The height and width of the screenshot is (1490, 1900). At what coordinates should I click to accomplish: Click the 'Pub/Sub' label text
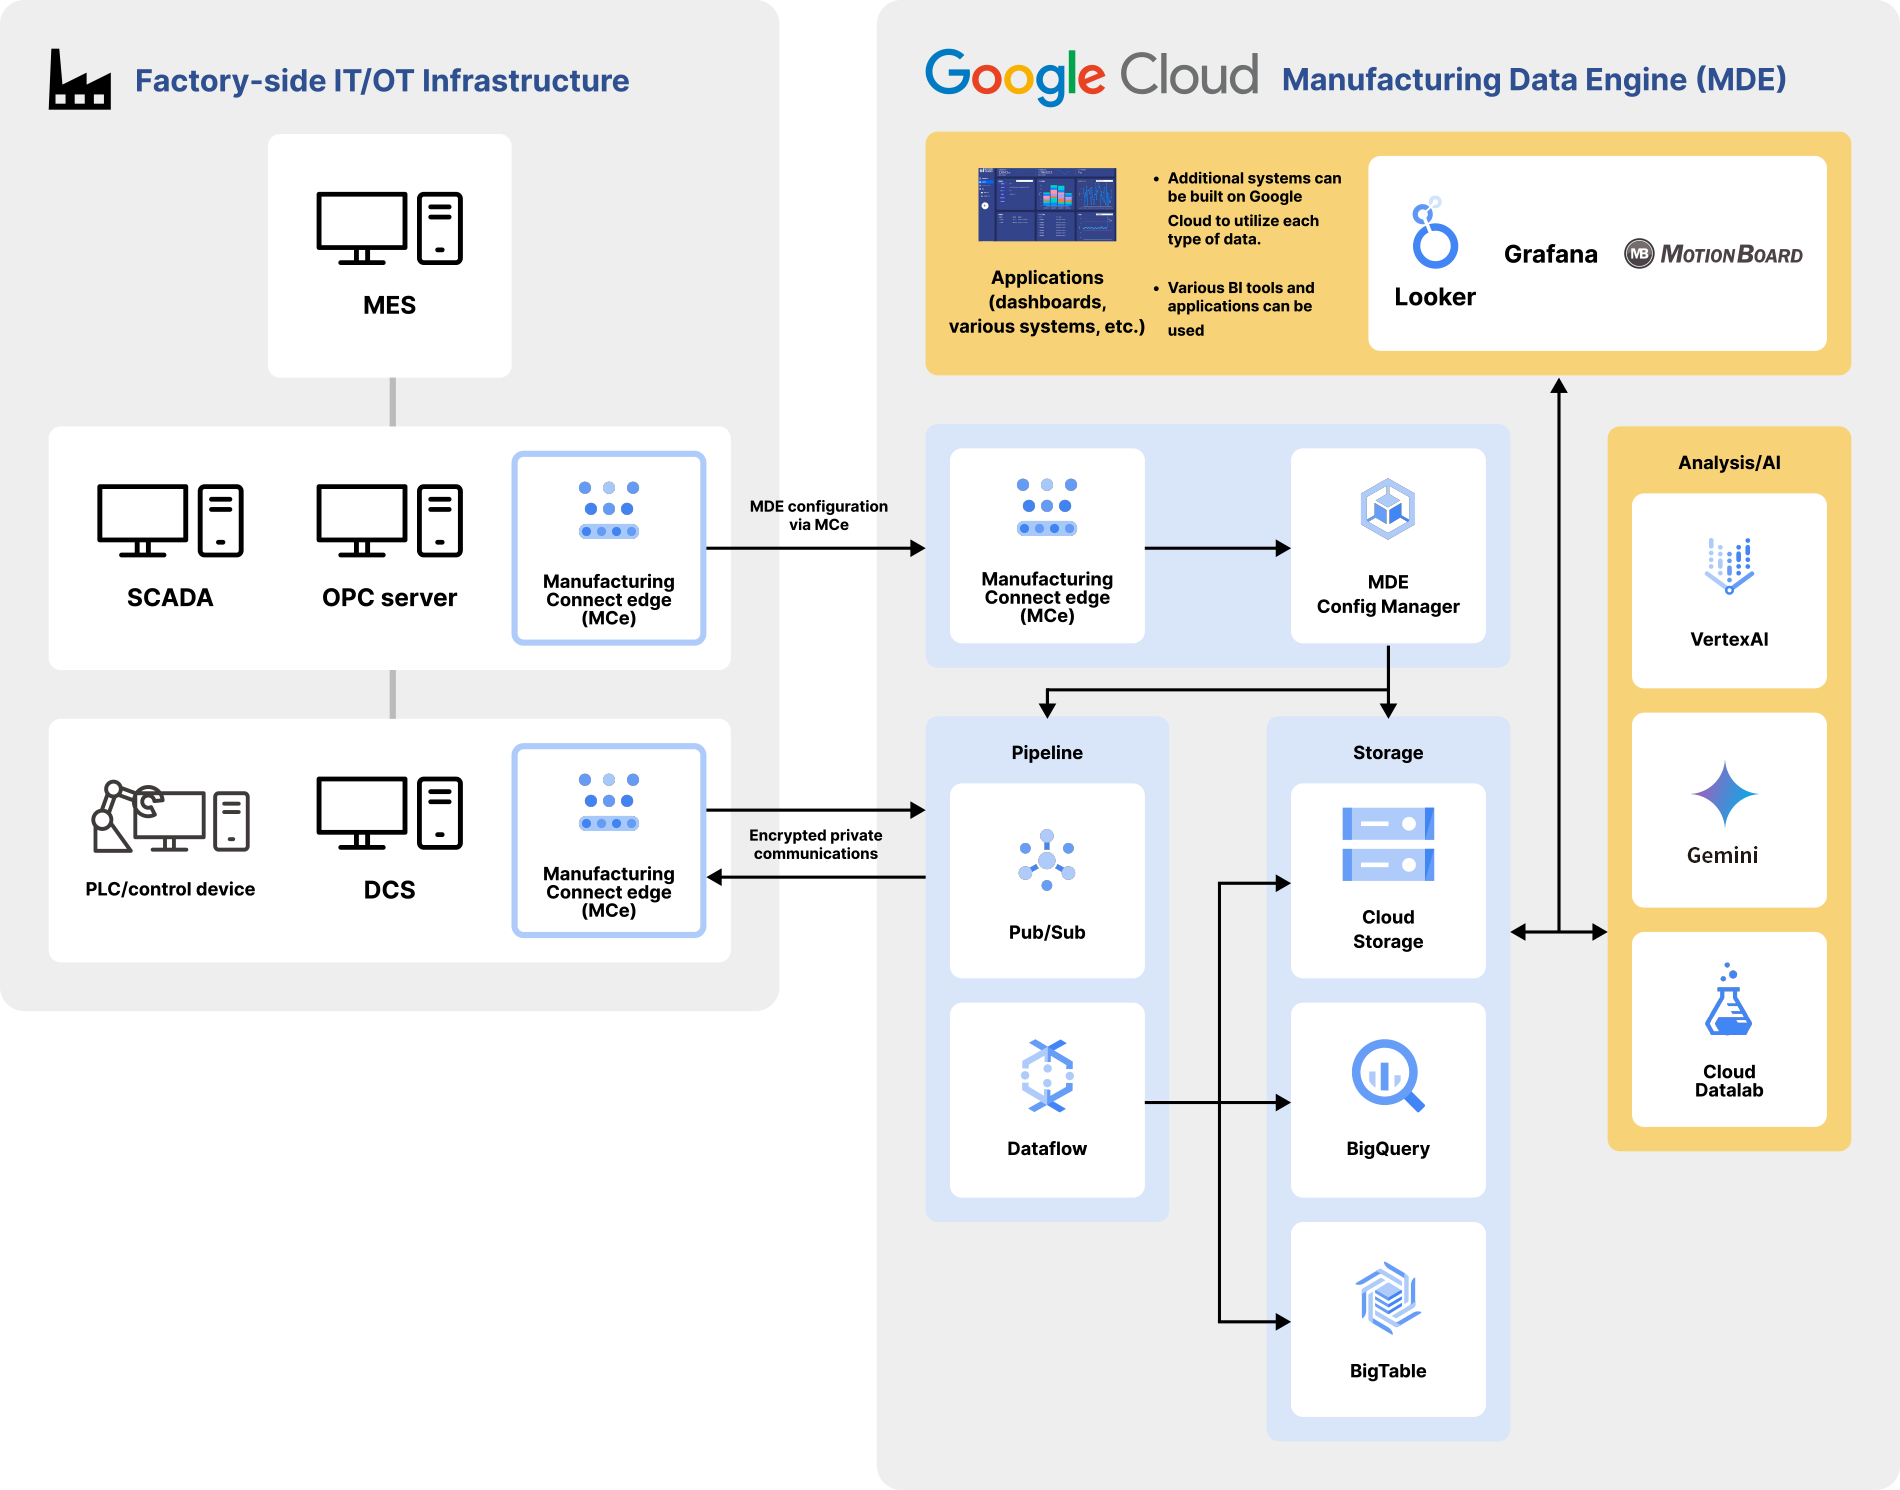click(1047, 932)
